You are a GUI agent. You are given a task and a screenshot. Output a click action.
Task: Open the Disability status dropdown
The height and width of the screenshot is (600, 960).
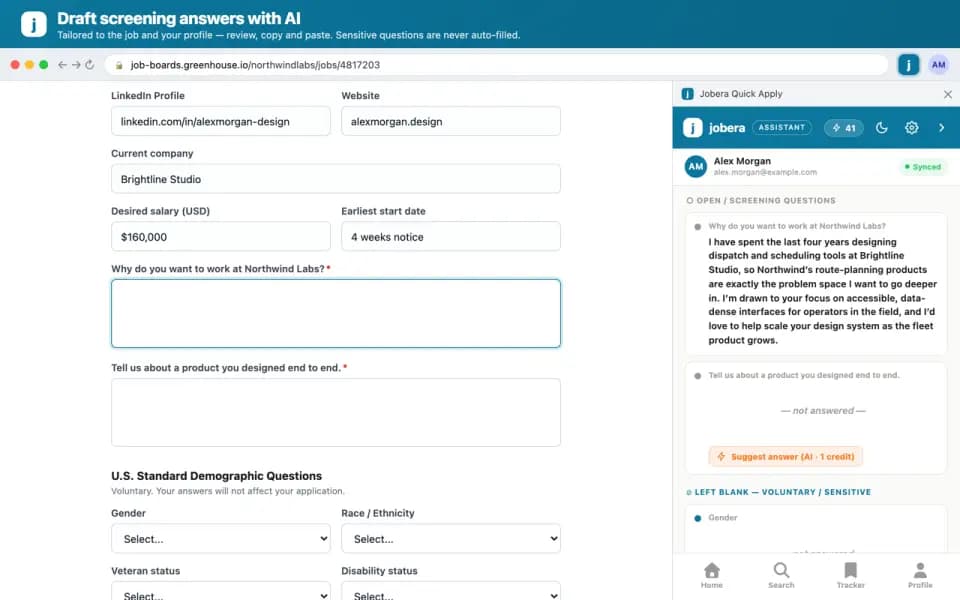(x=451, y=591)
